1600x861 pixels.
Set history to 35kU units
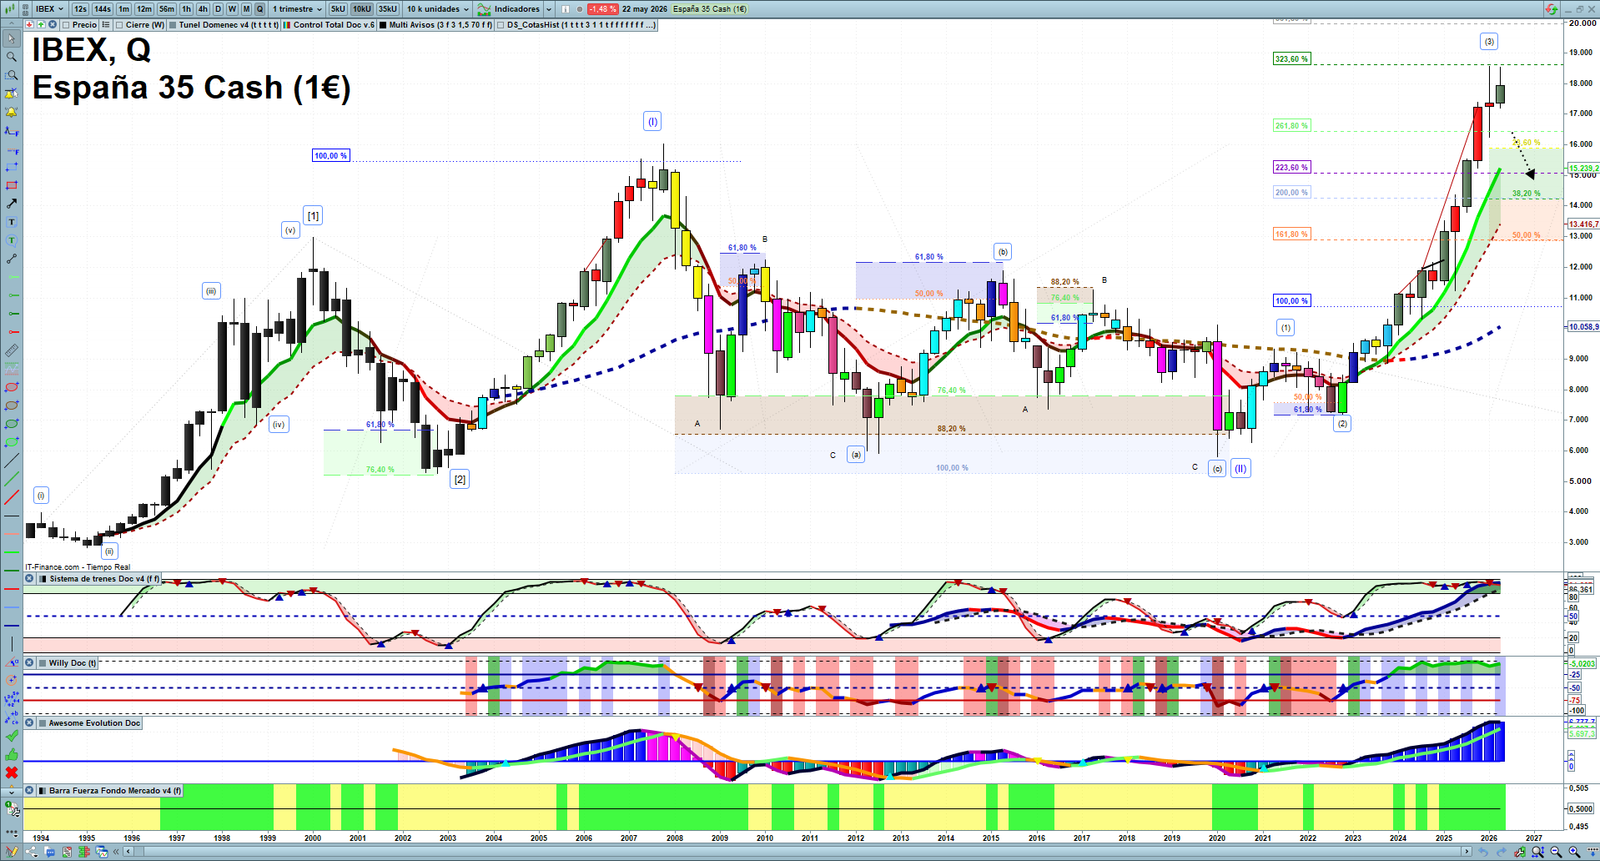click(387, 9)
